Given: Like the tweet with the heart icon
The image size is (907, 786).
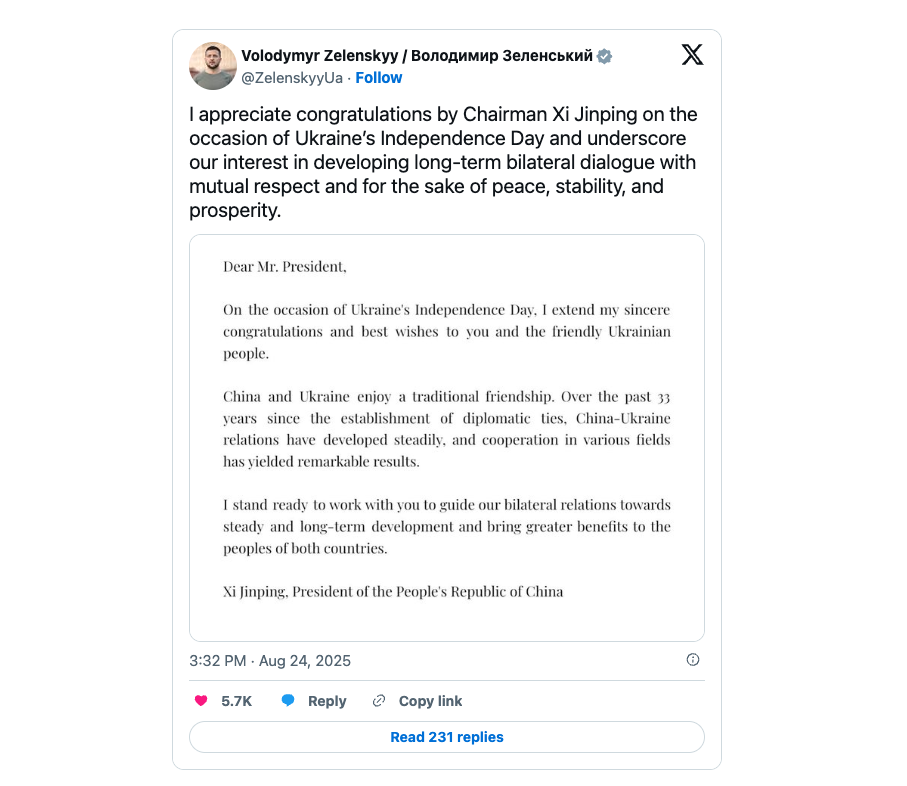Looking at the screenshot, I should pyautogui.click(x=201, y=701).
